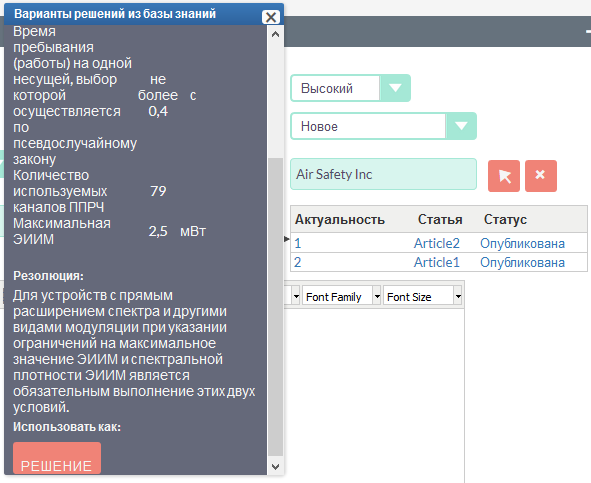This screenshot has width=591, height=483.
Task: Click the popup scrollbar down arrow
Action: tap(276, 467)
